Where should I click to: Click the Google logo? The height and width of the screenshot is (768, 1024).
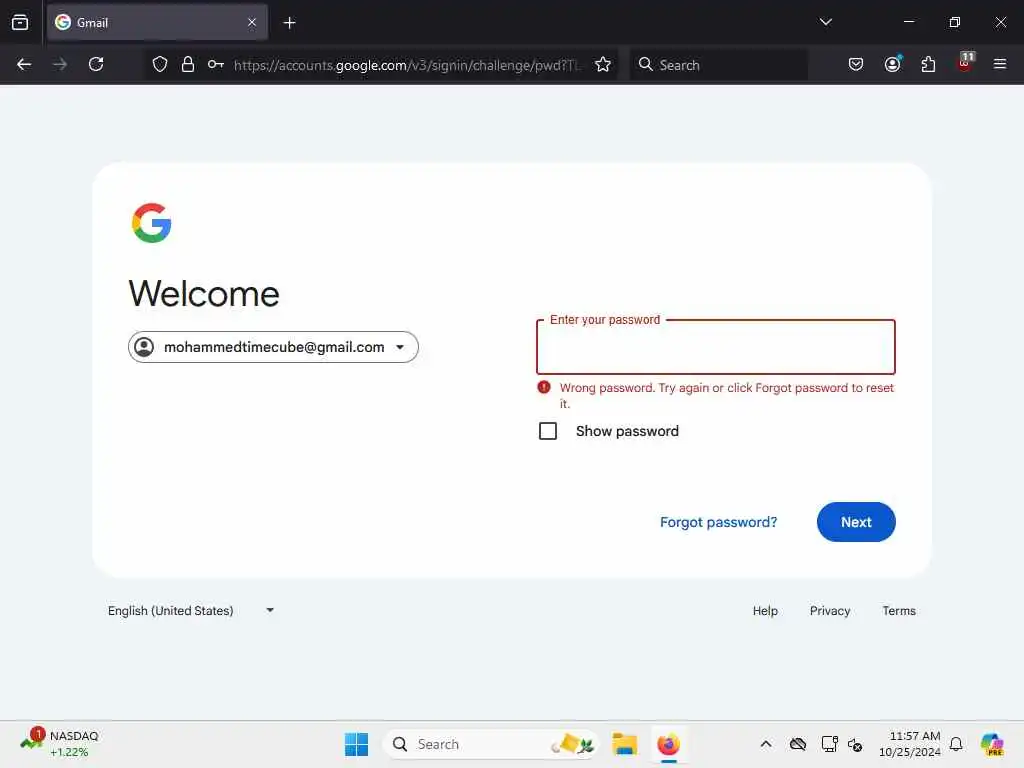(152, 223)
